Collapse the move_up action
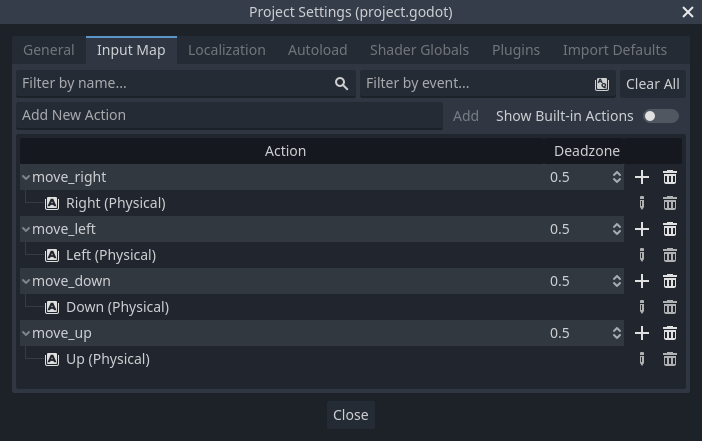 pyautogui.click(x=26, y=333)
